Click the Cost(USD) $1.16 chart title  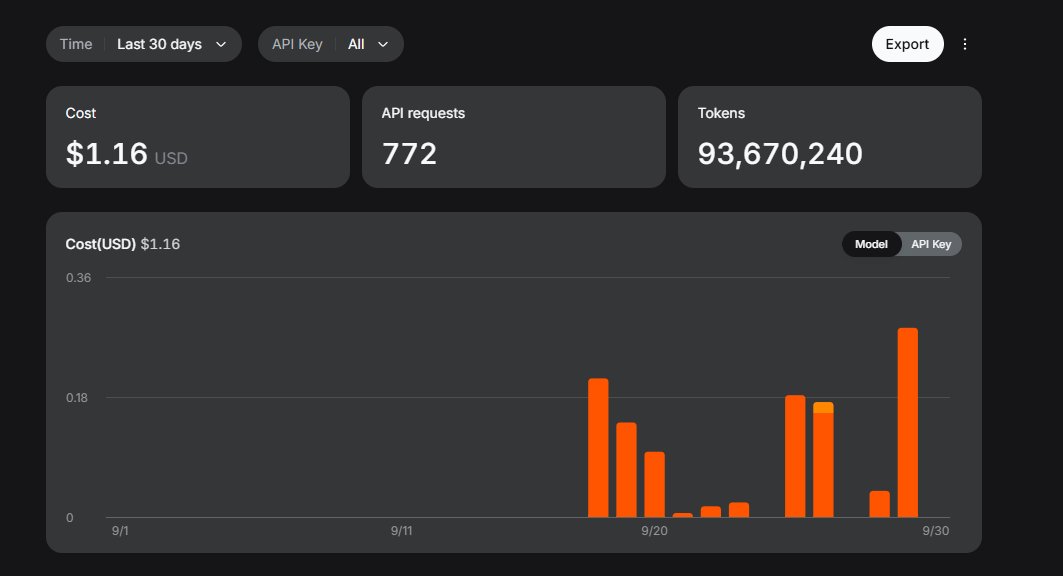123,244
